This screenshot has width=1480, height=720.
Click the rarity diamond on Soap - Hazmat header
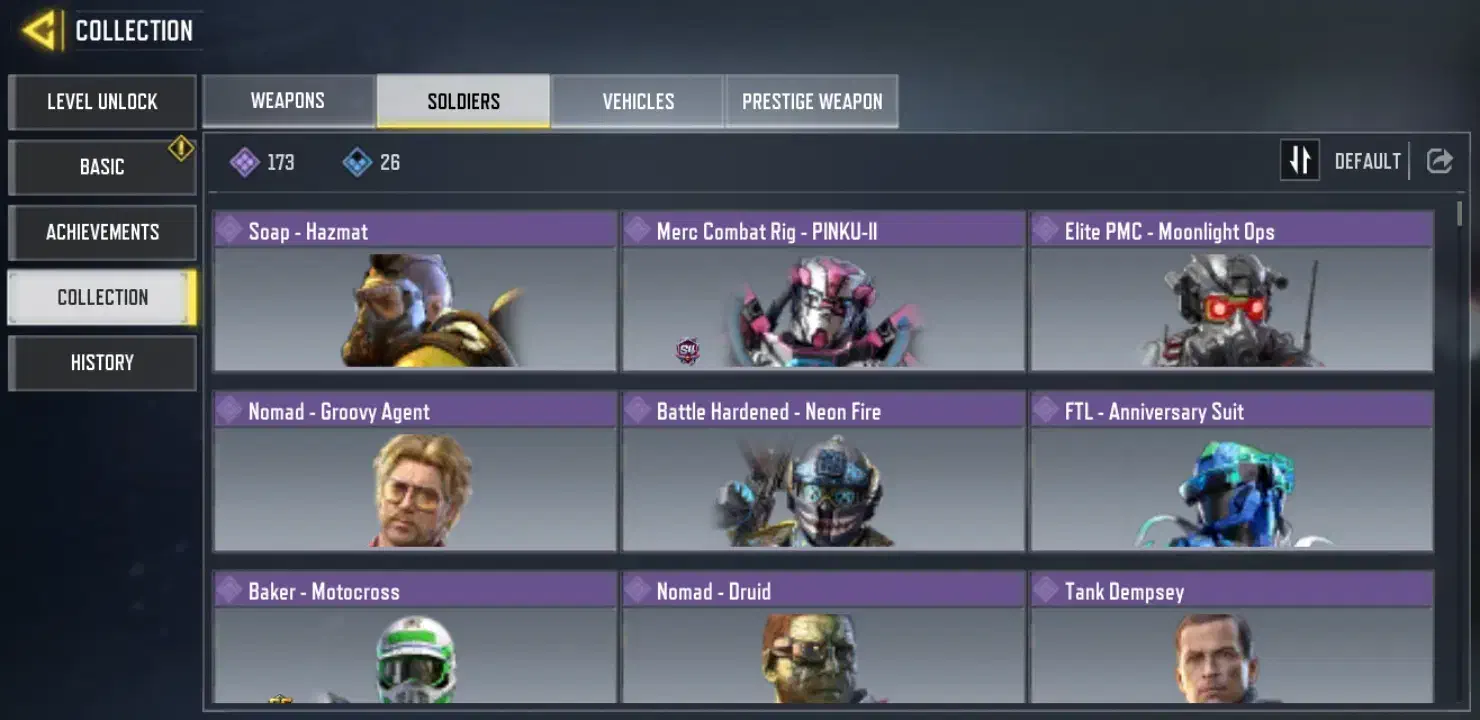click(x=229, y=230)
